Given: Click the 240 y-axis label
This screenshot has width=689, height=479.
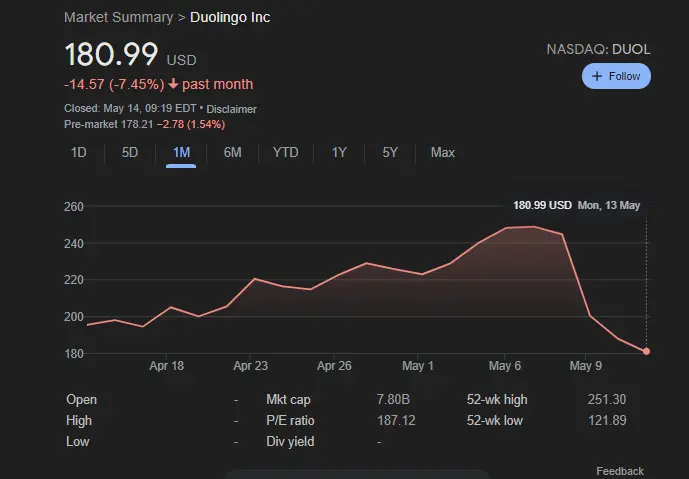Looking at the screenshot, I should [73, 243].
